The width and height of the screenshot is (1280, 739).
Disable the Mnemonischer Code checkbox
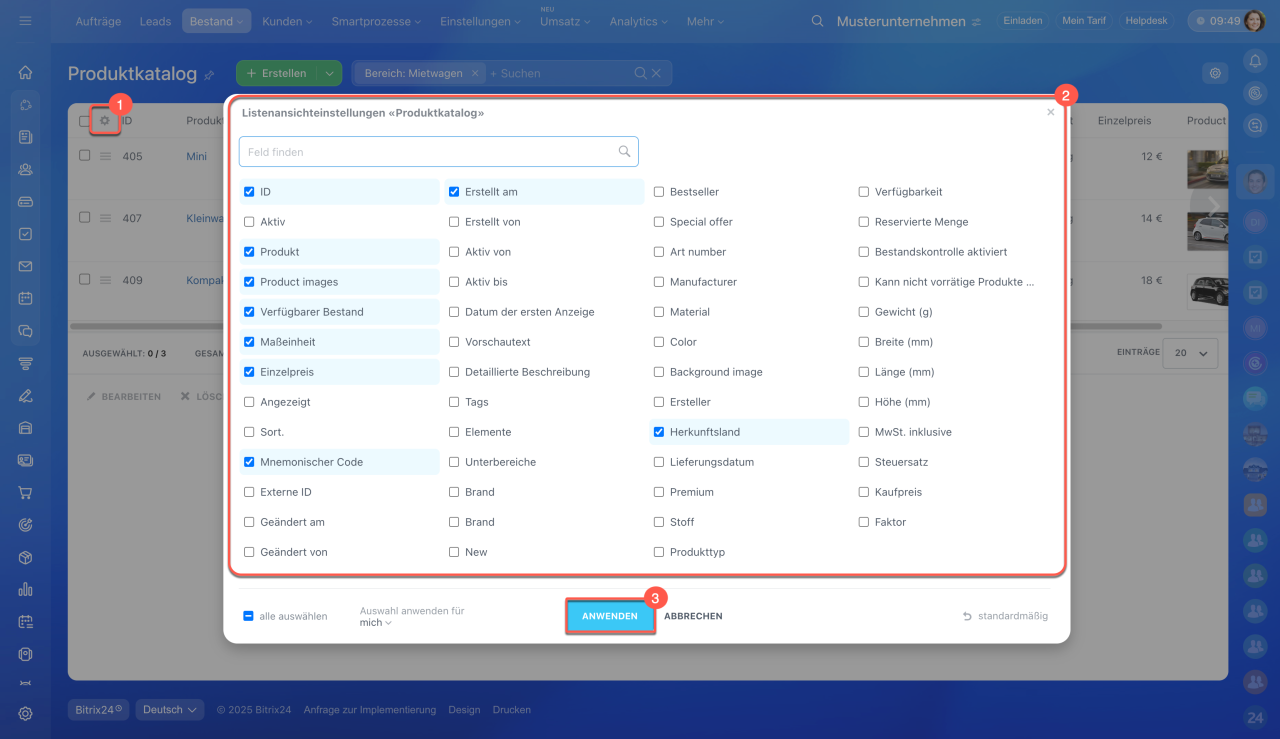249,462
